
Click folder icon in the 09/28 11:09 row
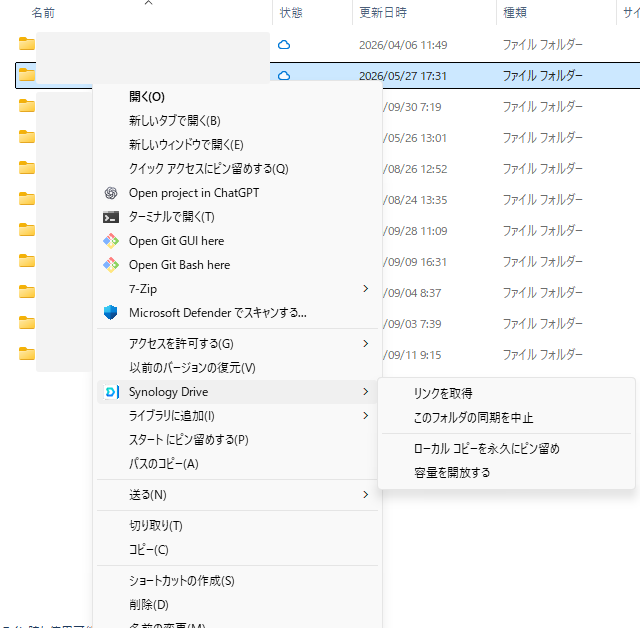pyautogui.click(x=27, y=230)
